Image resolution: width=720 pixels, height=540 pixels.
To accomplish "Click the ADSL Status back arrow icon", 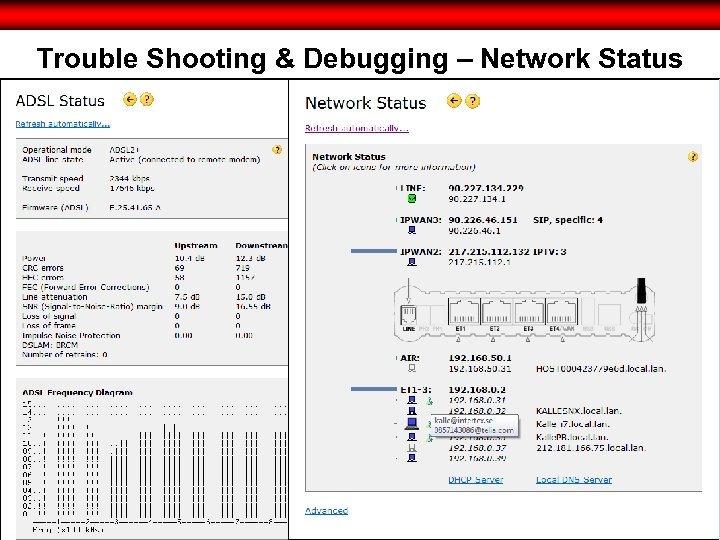I will tap(130, 99).
